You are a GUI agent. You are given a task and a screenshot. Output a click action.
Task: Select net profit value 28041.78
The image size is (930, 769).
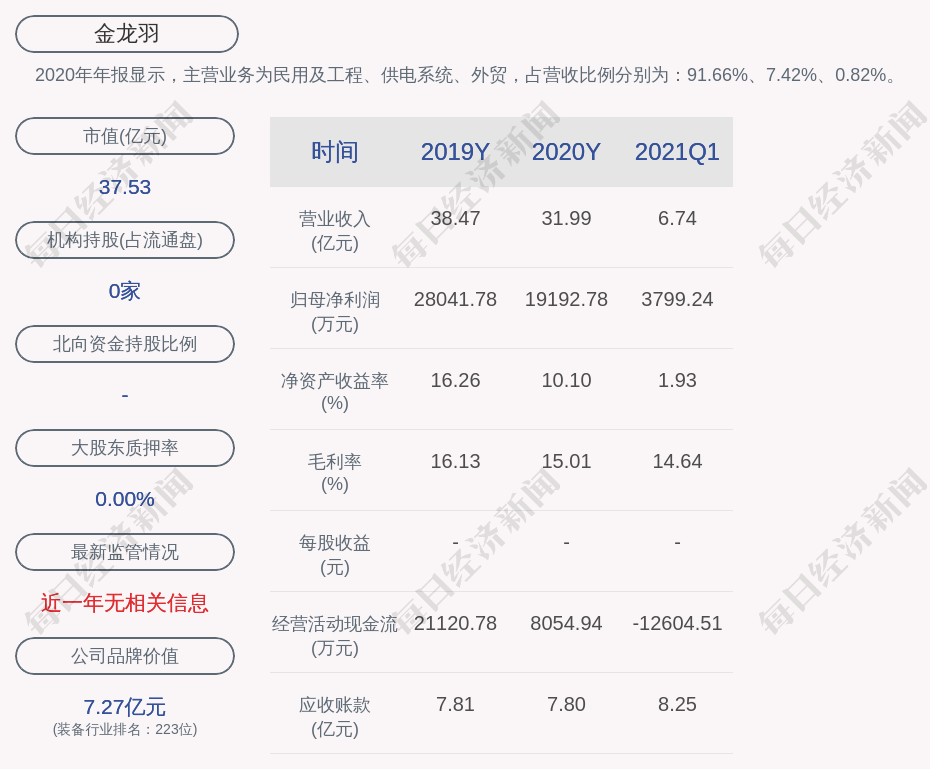pos(456,299)
